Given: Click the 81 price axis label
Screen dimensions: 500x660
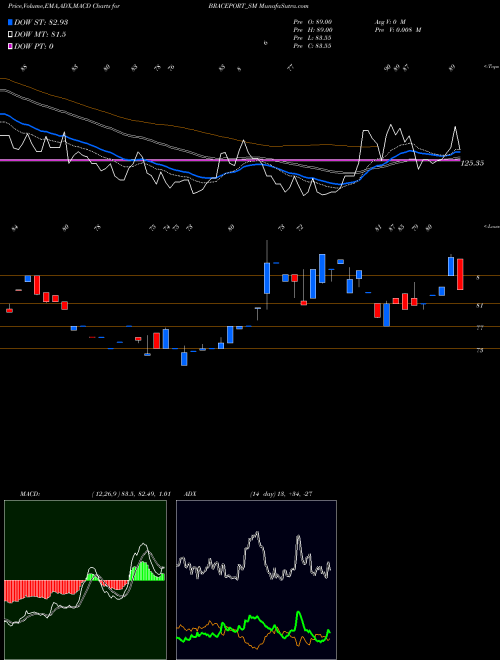Looking at the screenshot, I should 479,306.
